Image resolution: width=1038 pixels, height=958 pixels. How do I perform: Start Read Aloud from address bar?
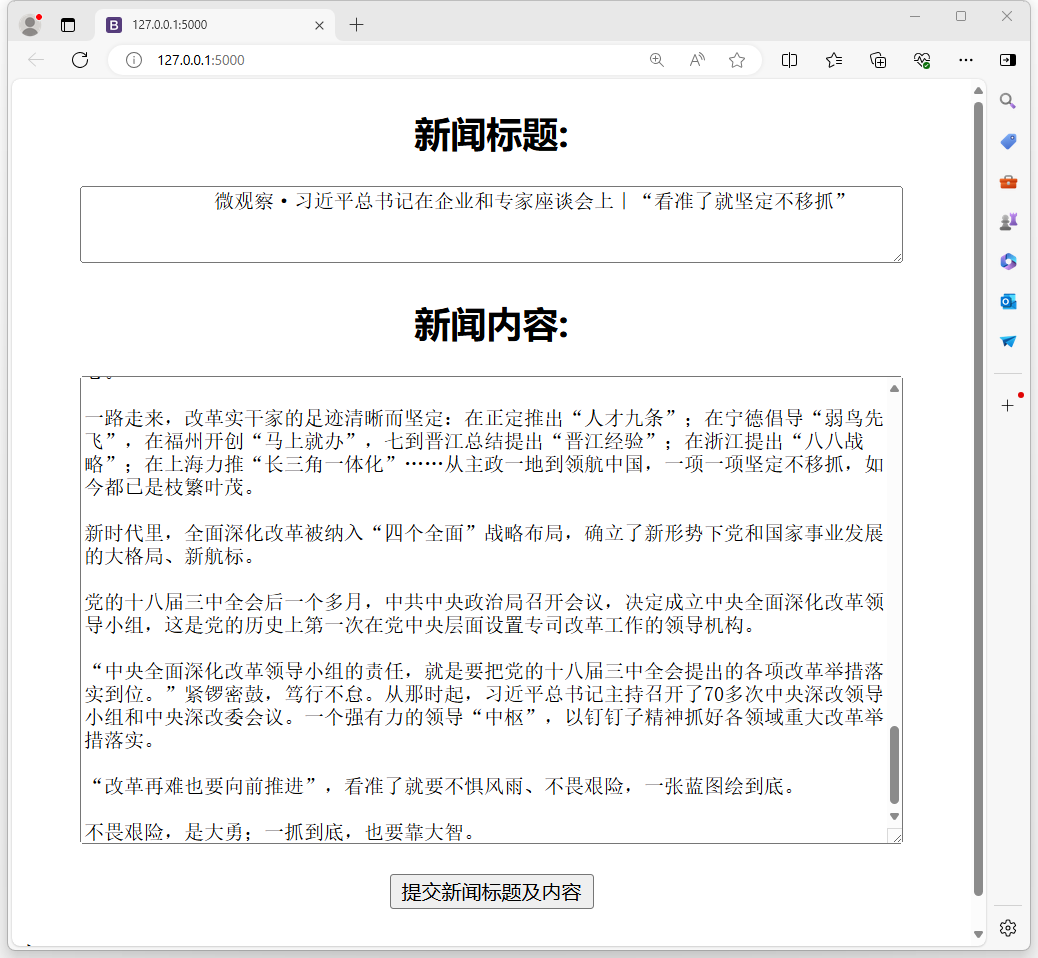697,60
